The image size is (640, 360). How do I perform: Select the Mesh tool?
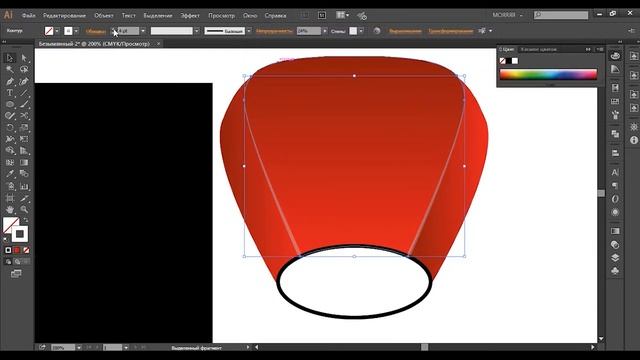click(10, 162)
